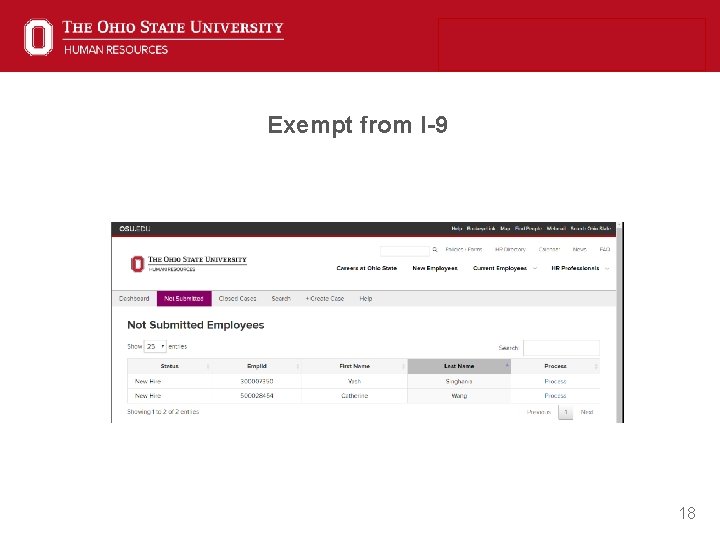Open the Dashboard tab
Viewport: 720px width, 540px height.
click(134, 298)
